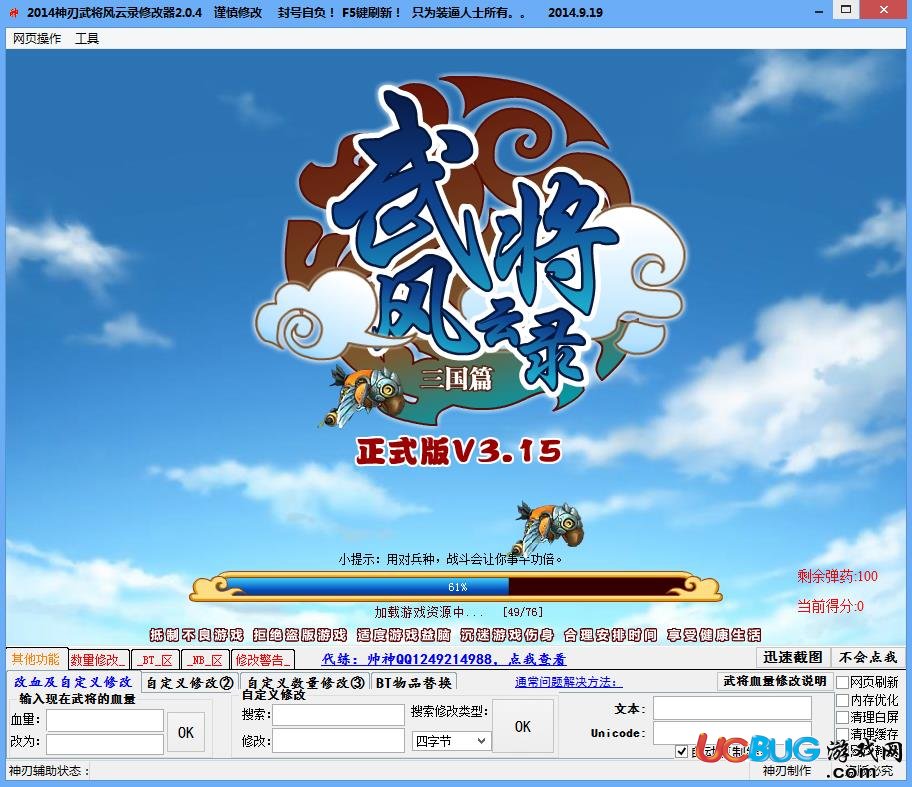This screenshot has width=912, height=787.
Task: Click the Unicode input field
Action: [732, 733]
